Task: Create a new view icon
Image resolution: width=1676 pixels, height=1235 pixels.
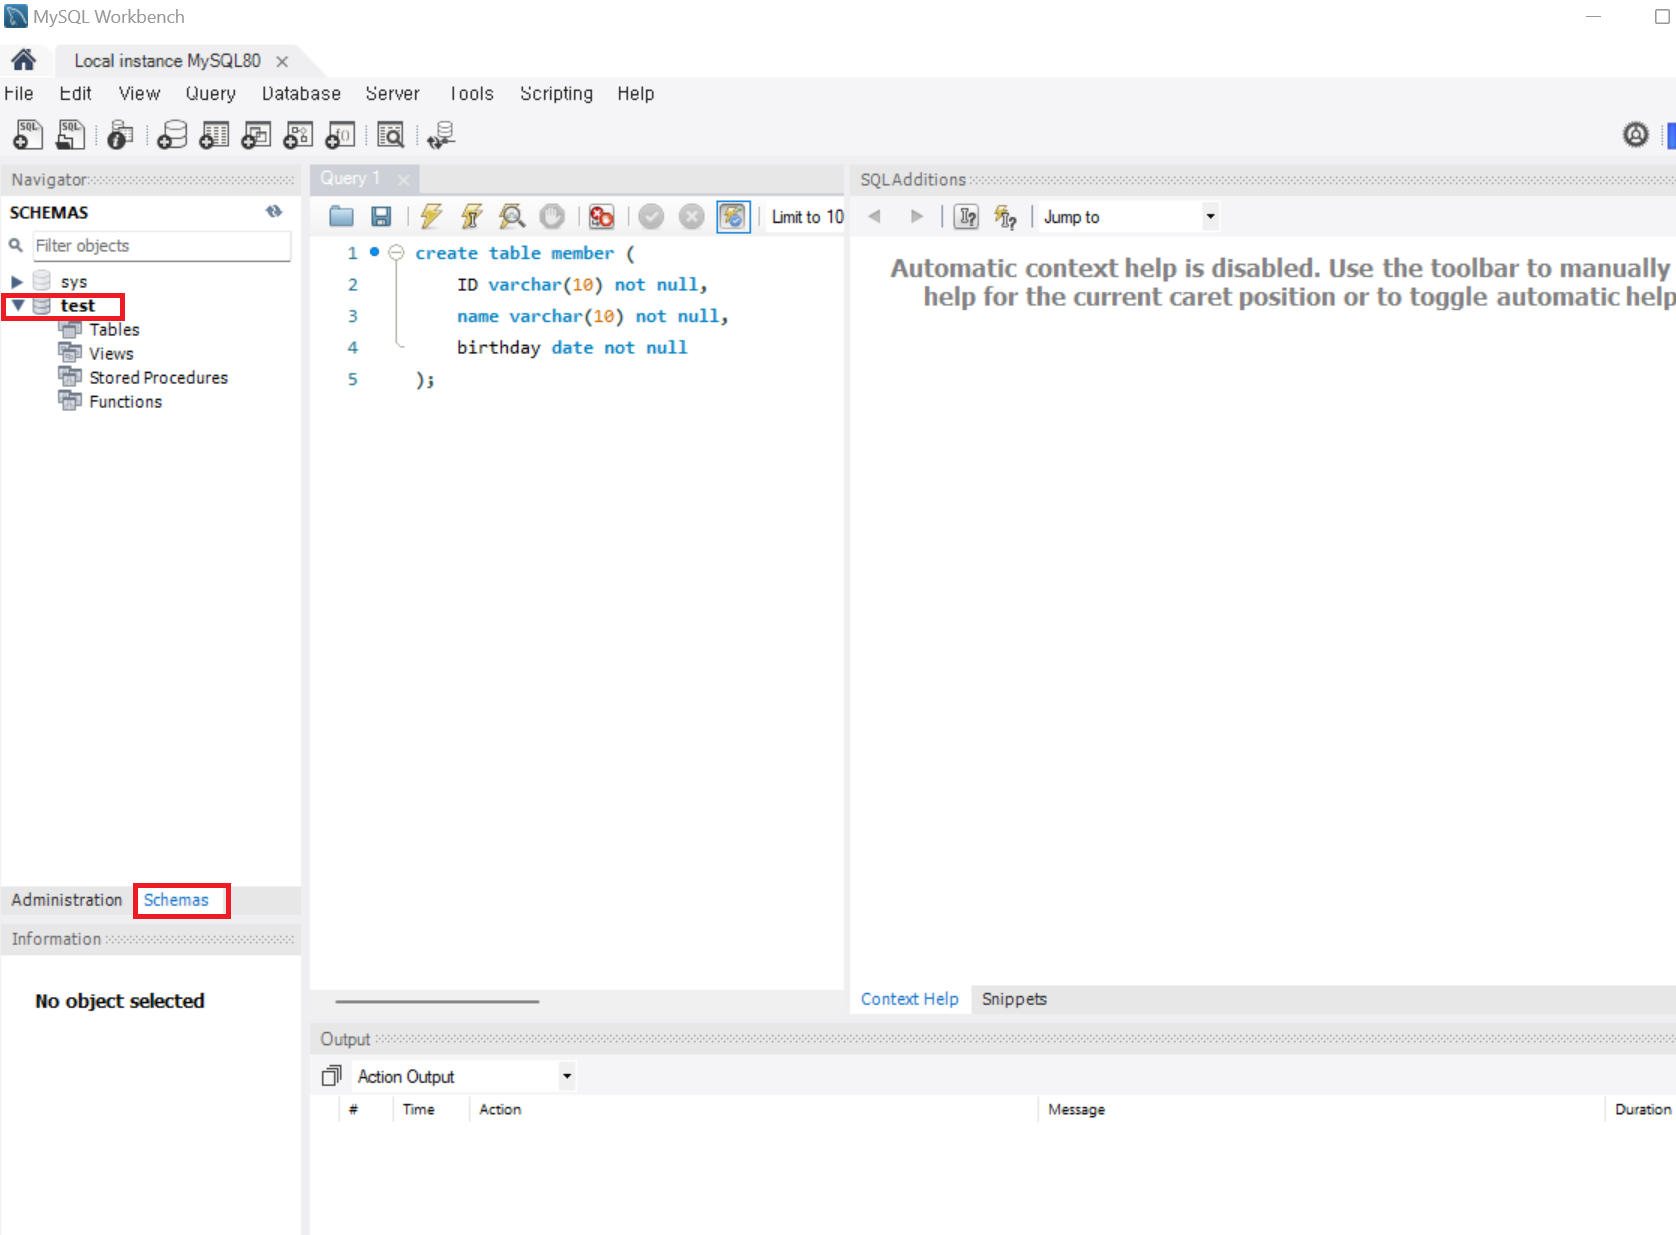Action: (x=256, y=134)
